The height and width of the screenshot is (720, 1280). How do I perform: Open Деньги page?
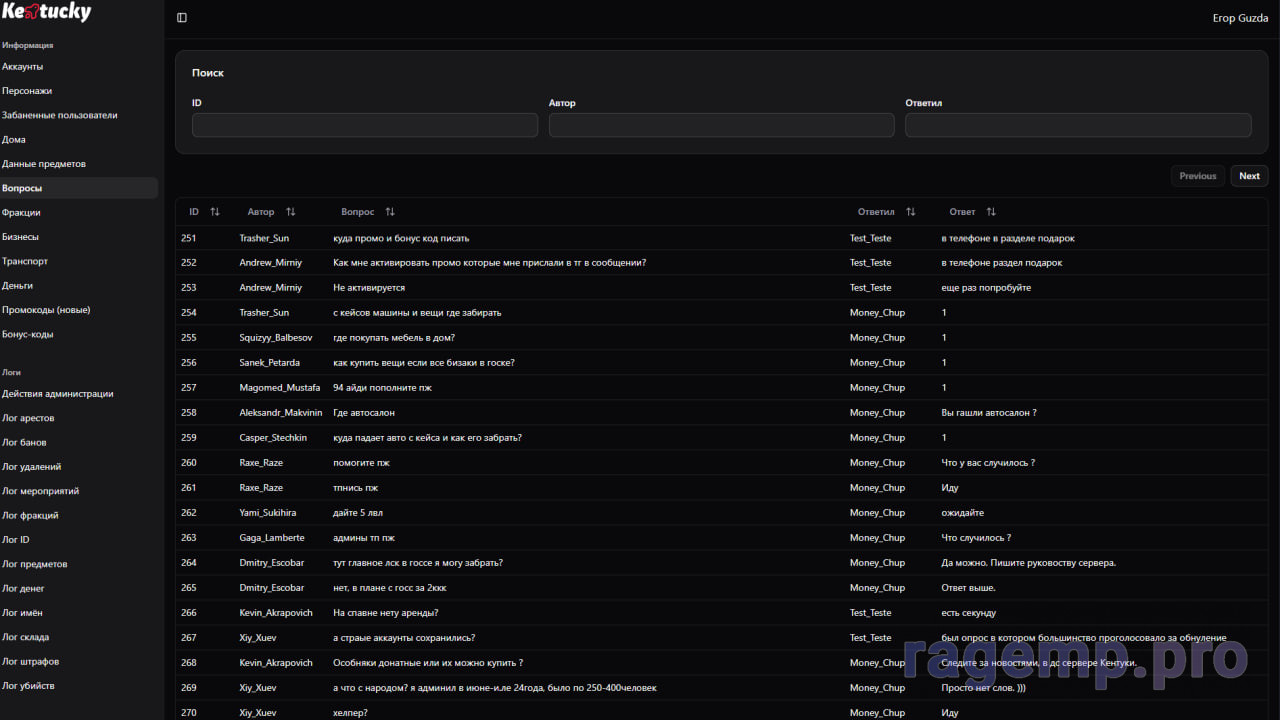coord(17,286)
